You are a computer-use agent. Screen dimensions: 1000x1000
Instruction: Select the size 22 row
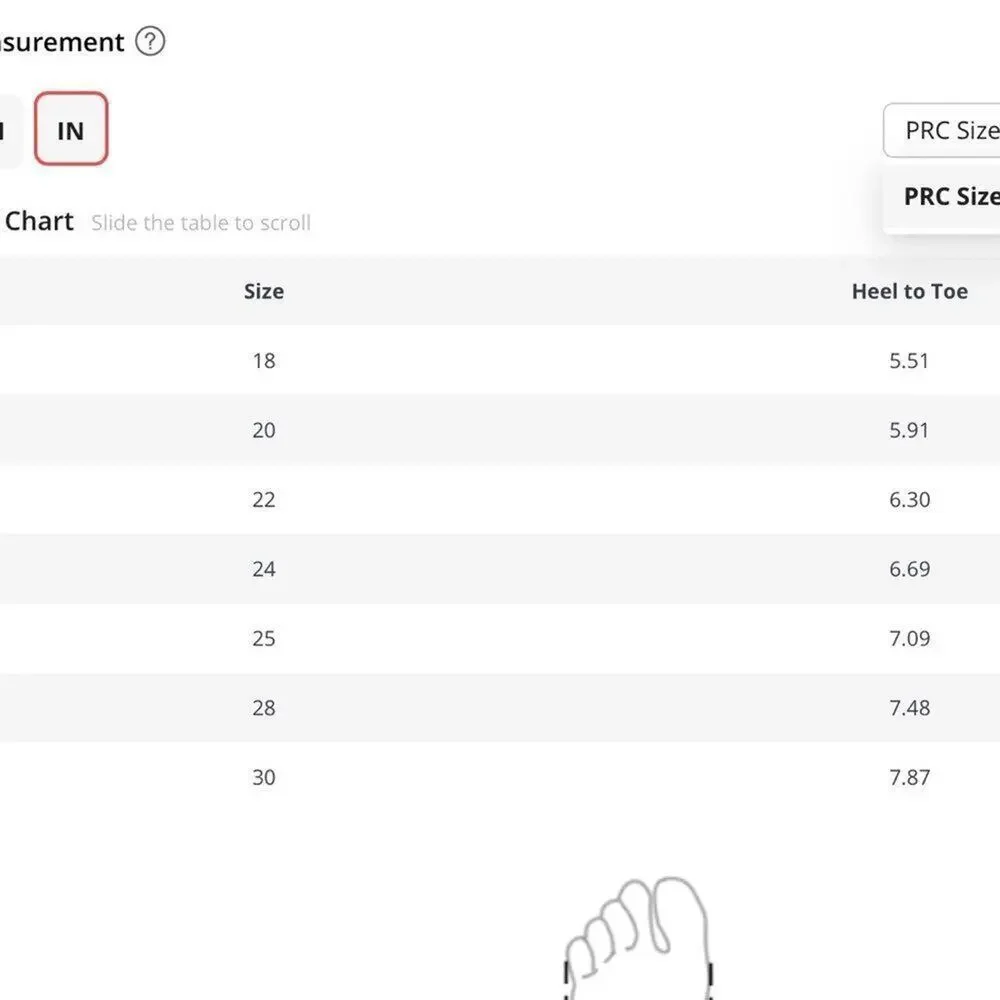(500, 499)
